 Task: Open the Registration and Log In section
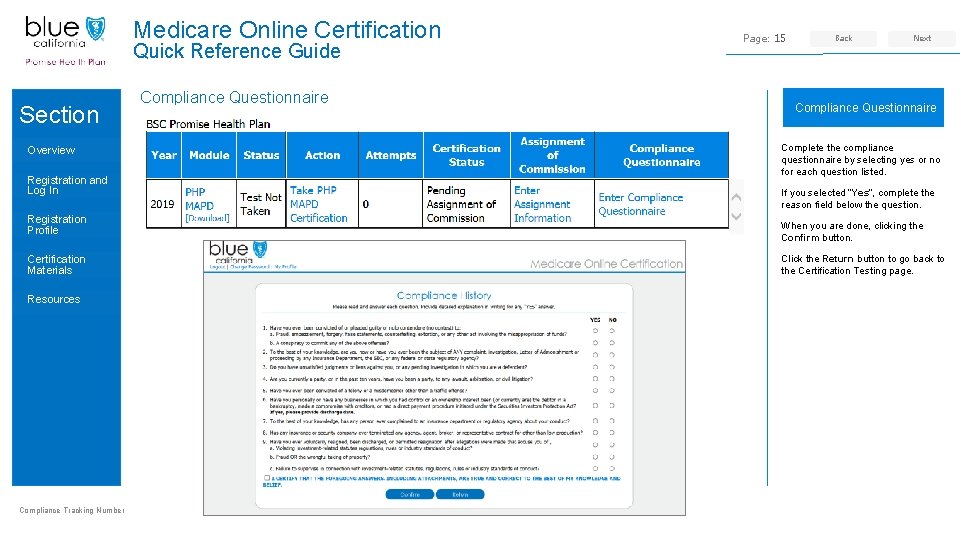pos(67,185)
